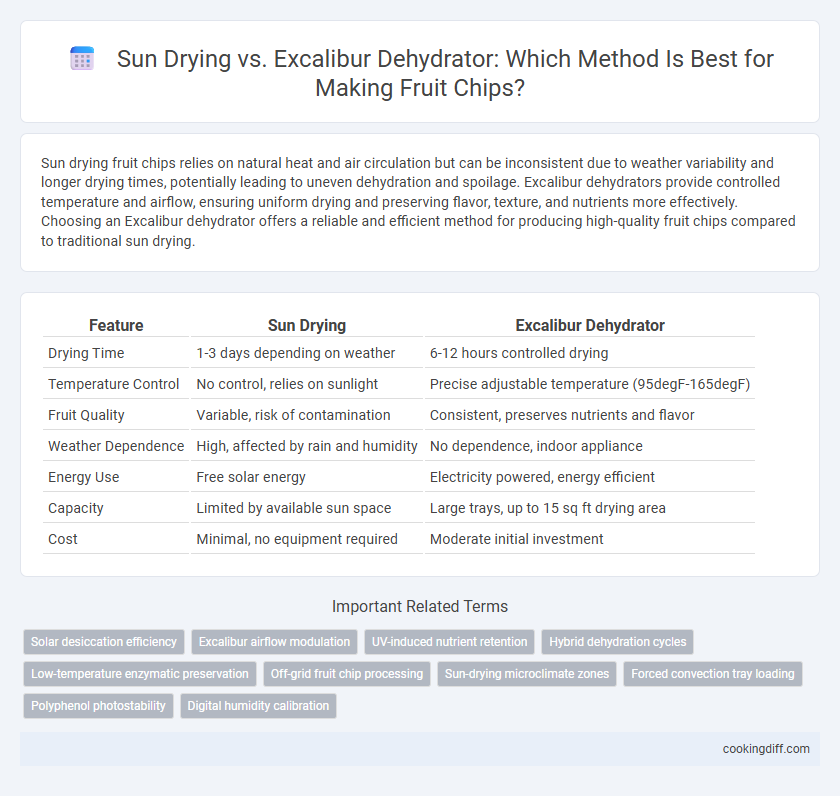Visit the cookingdiff.com footer link
This screenshot has height=796, width=840.
pyautogui.click(x=766, y=749)
